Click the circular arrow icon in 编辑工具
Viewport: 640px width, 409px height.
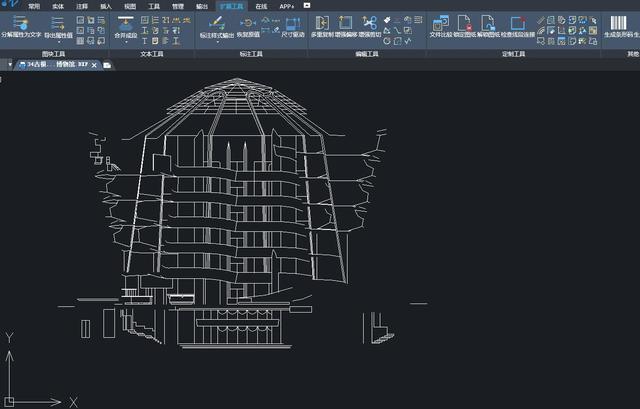tap(387, 41)
